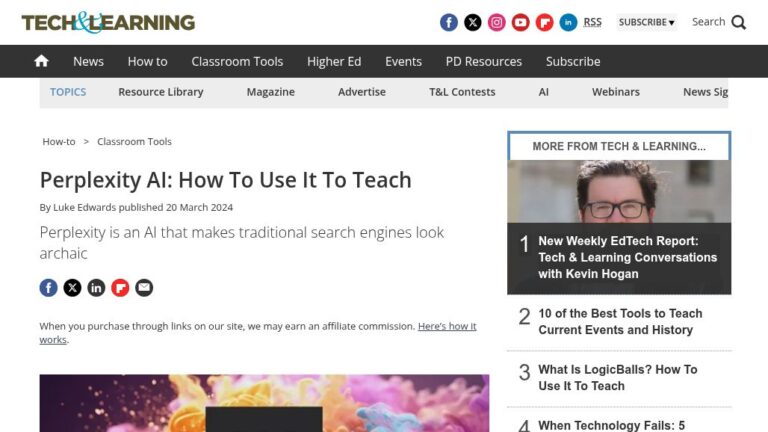Select the Webinars topic

point(615,92)
